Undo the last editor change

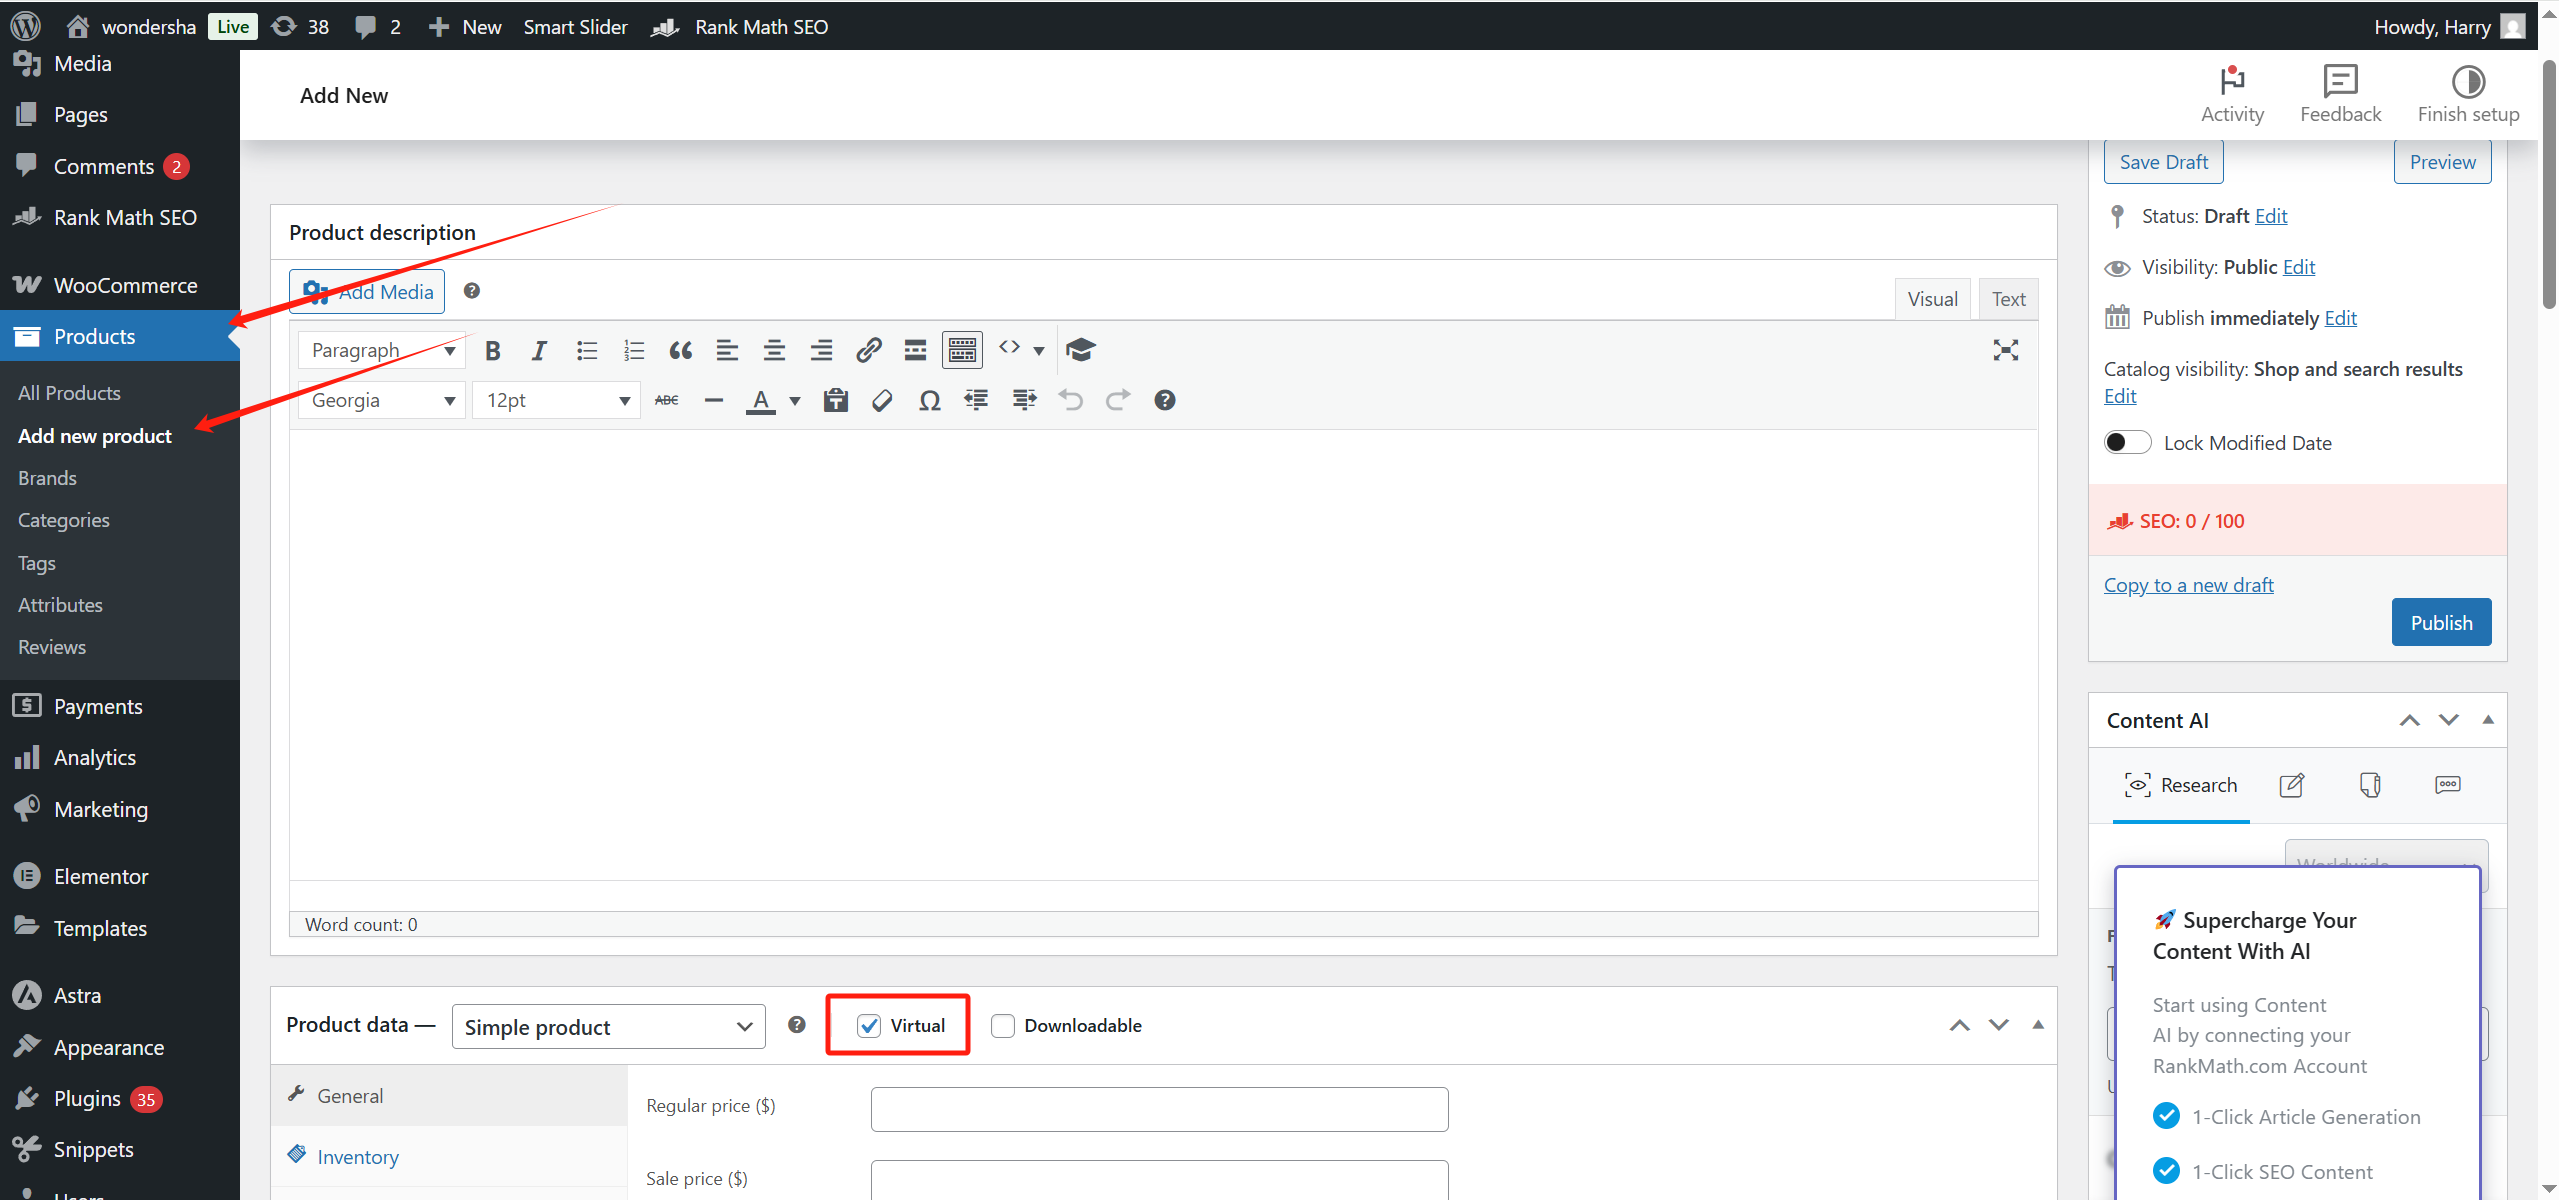(x=1070, y=400)
